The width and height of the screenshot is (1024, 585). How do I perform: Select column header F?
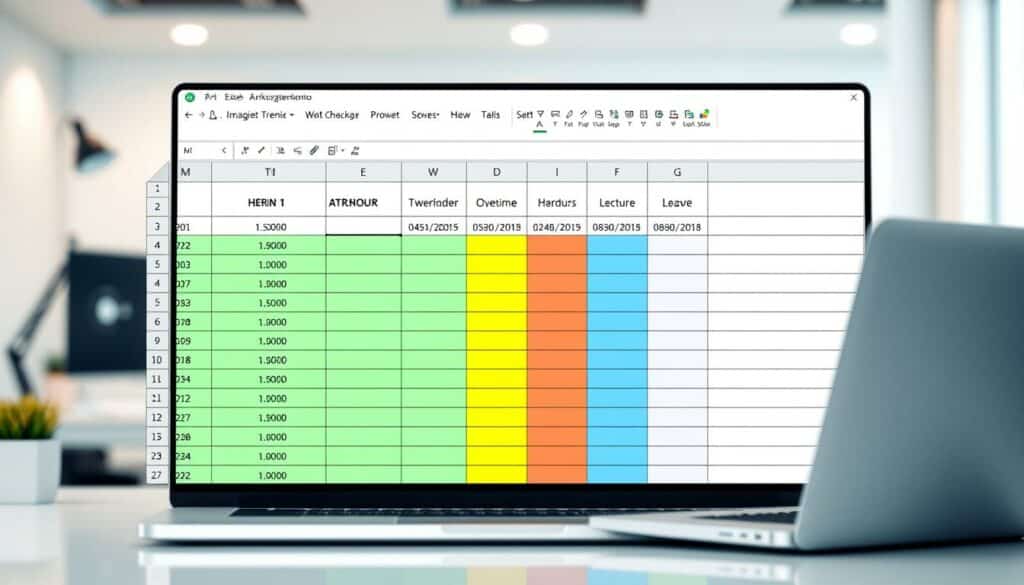[617, 172]
